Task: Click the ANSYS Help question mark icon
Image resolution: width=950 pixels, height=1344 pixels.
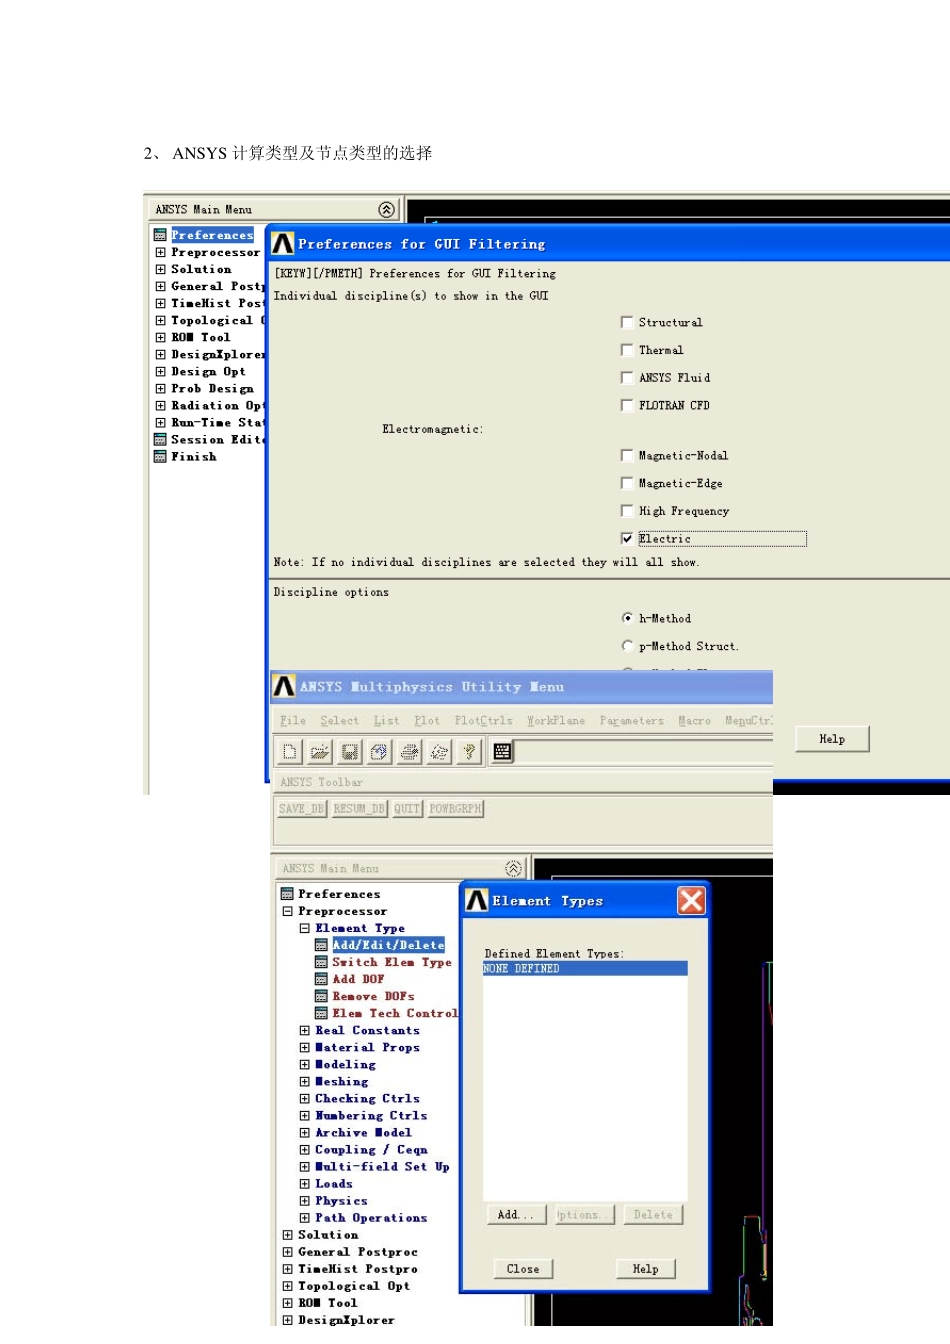Action: [469, 752]
